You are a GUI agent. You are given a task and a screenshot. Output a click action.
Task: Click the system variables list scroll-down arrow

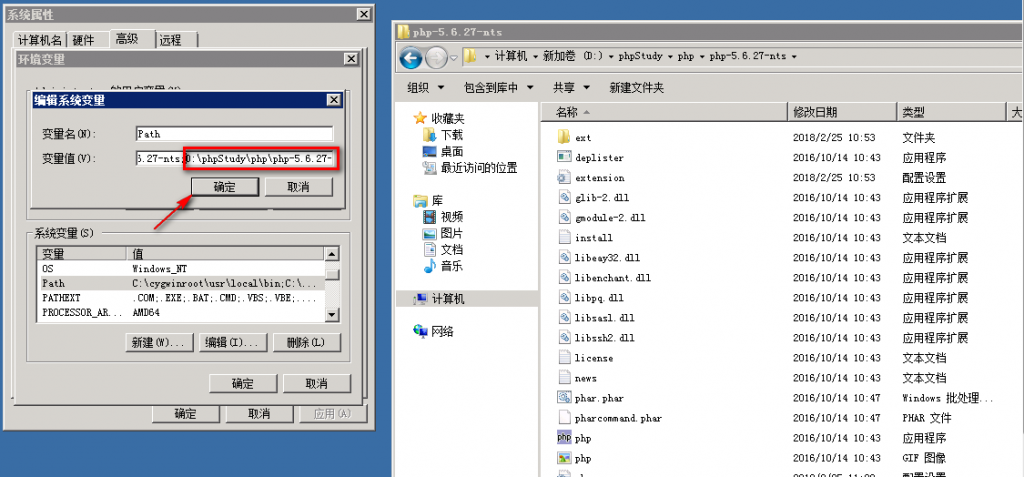click(x=332, y=315)
